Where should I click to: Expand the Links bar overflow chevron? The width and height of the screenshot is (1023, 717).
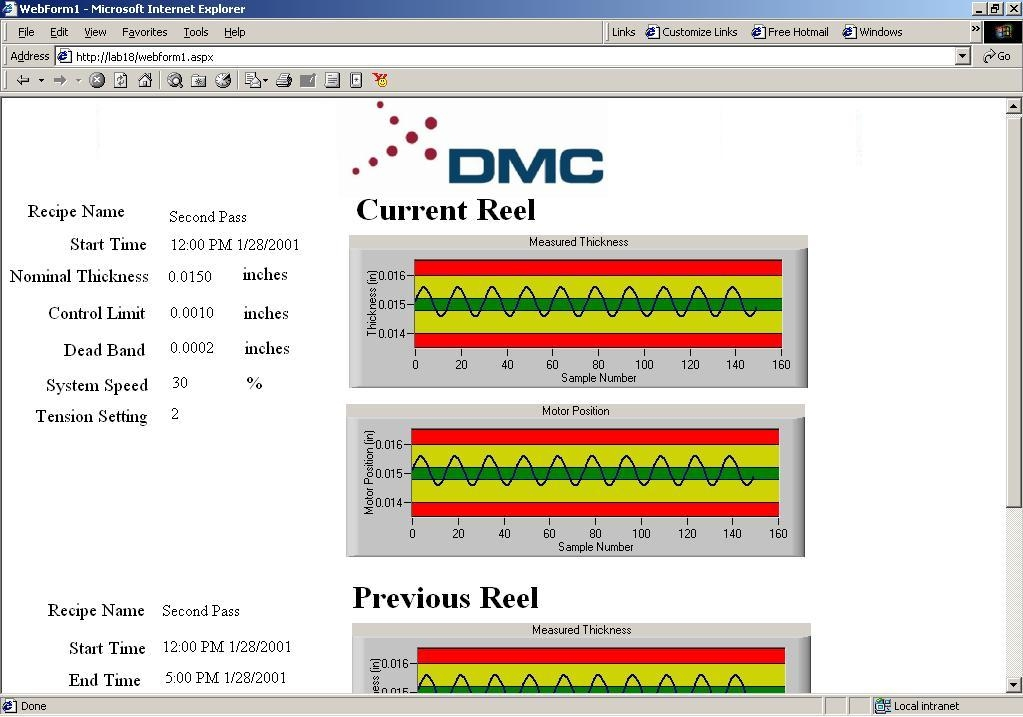[975, 29]
